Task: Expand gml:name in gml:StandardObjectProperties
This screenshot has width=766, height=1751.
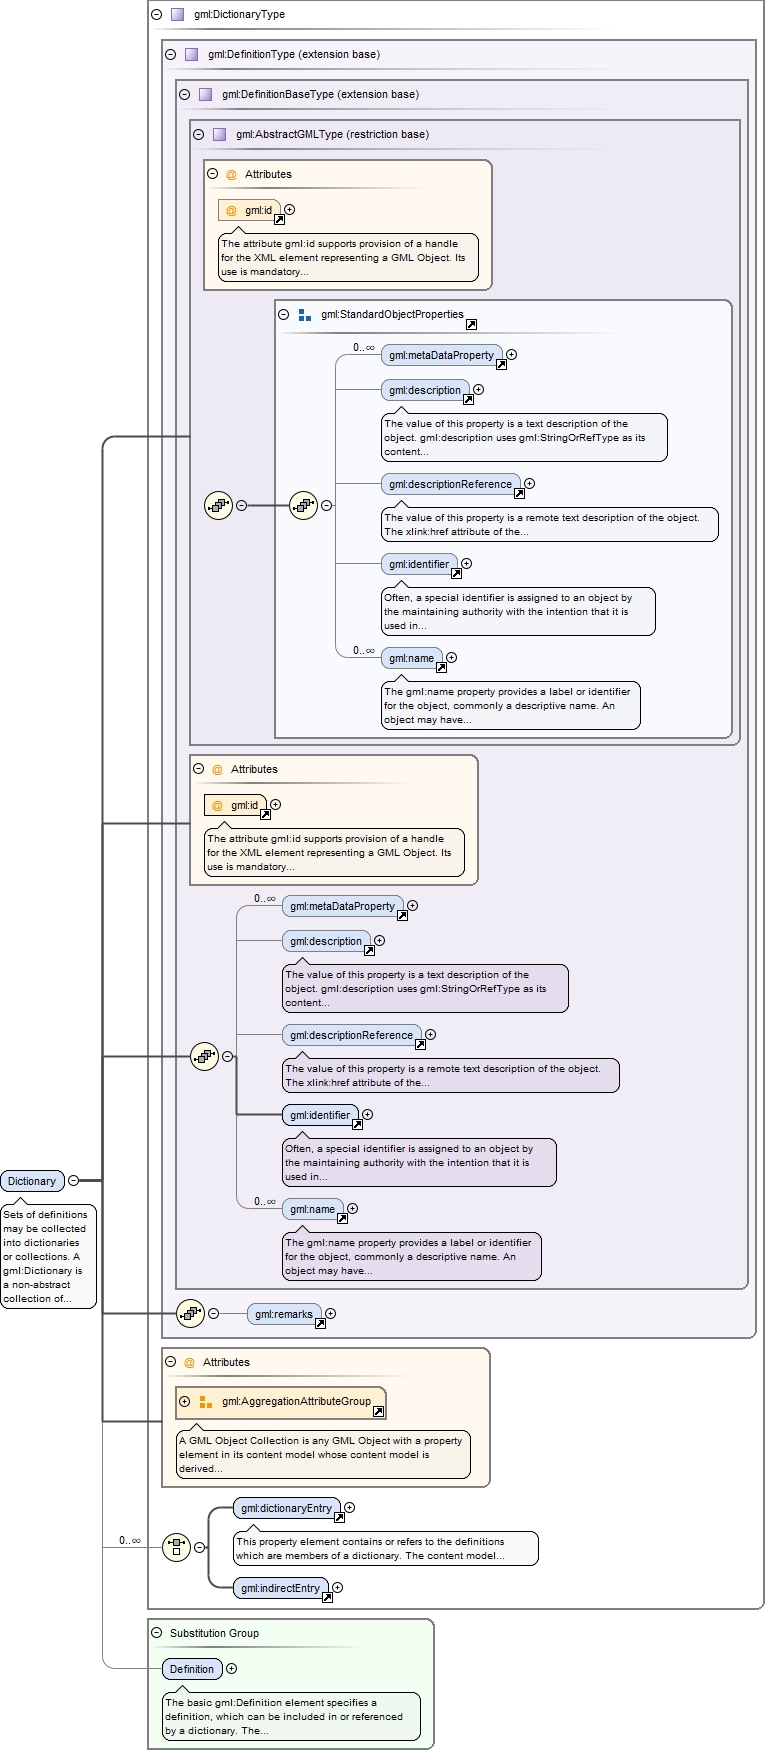Action: [x=451, y=658]
